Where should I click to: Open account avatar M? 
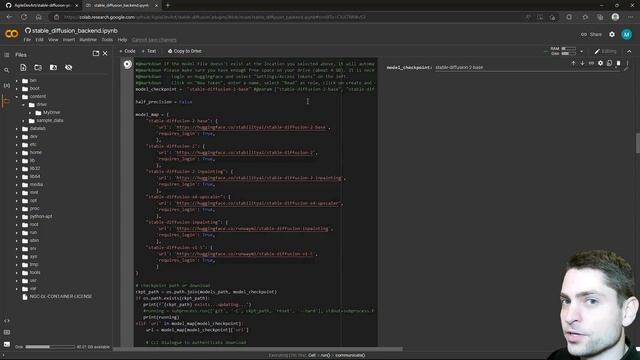pyautogui.click(x=627, y=34)
